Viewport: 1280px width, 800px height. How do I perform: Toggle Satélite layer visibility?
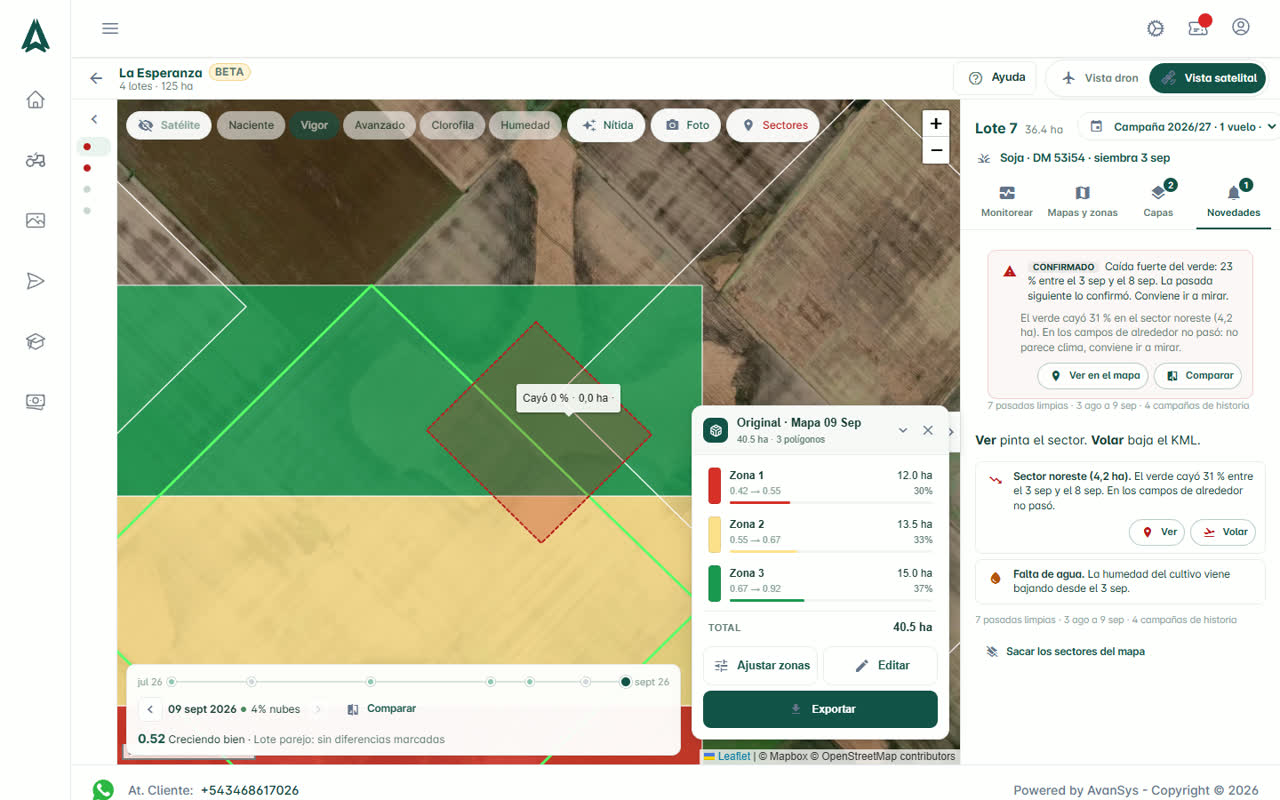click(x=169, y=125)
